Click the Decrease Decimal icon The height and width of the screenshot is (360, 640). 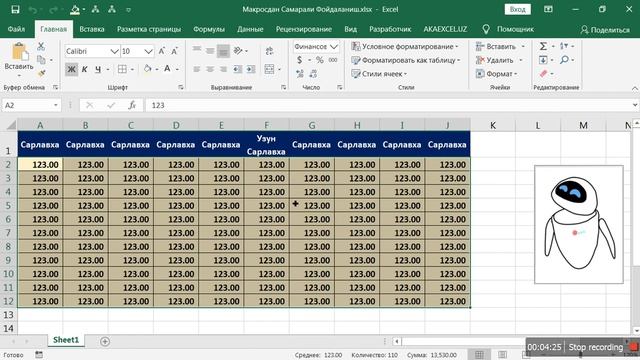pos(313,73)
